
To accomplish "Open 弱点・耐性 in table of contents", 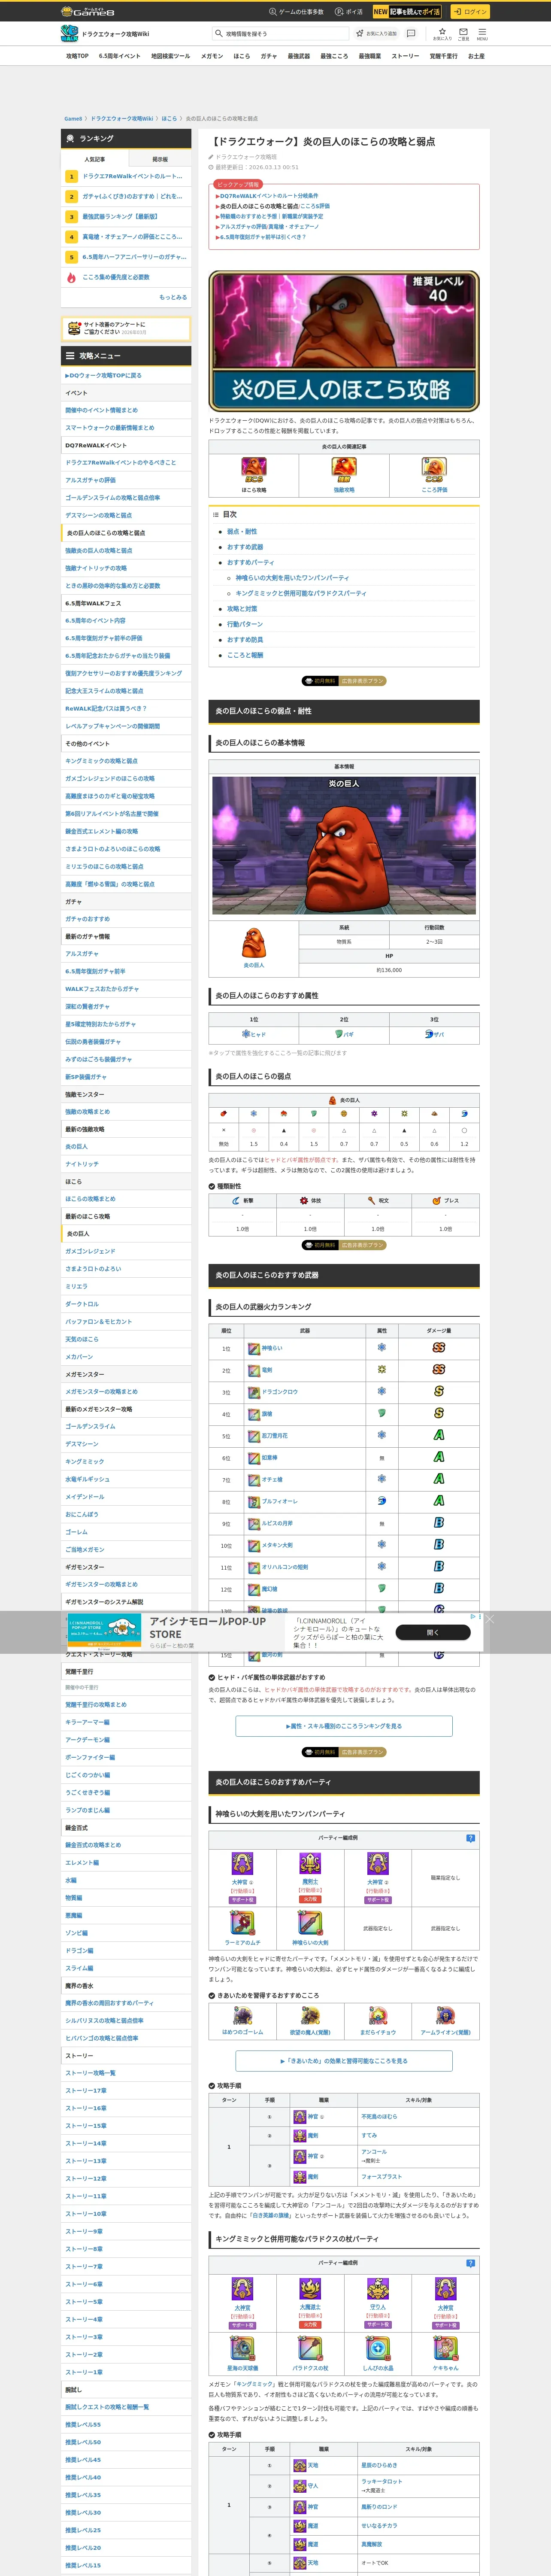I will point(242,532).
